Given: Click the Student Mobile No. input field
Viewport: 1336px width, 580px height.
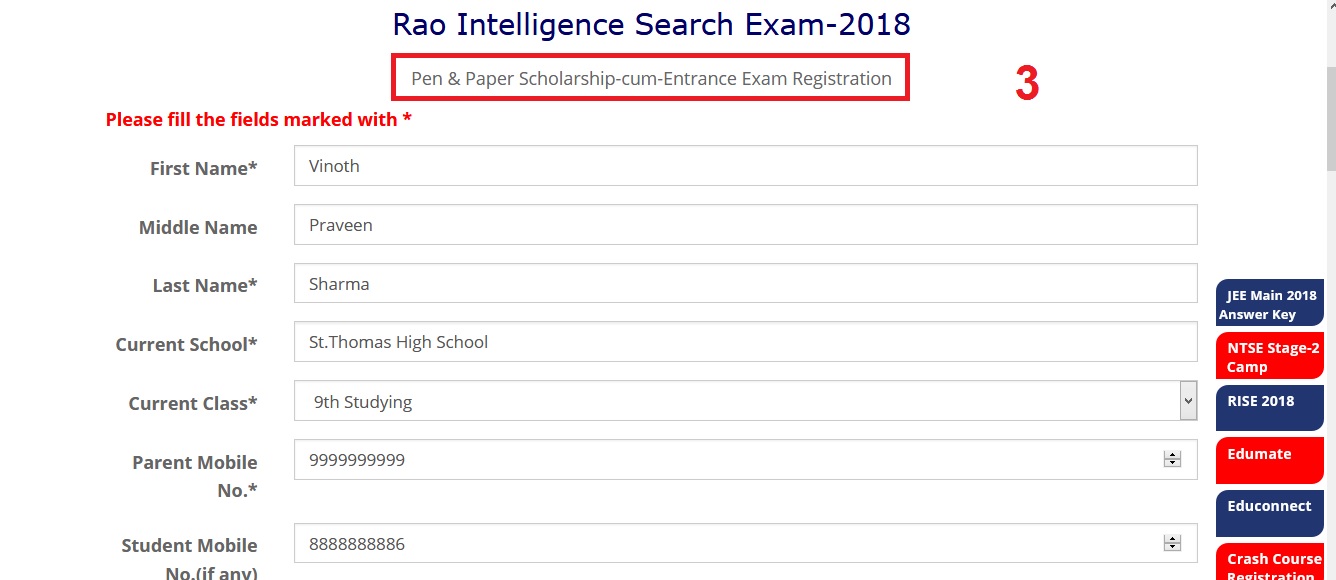Looking at the screenshot, I should 730,544.
